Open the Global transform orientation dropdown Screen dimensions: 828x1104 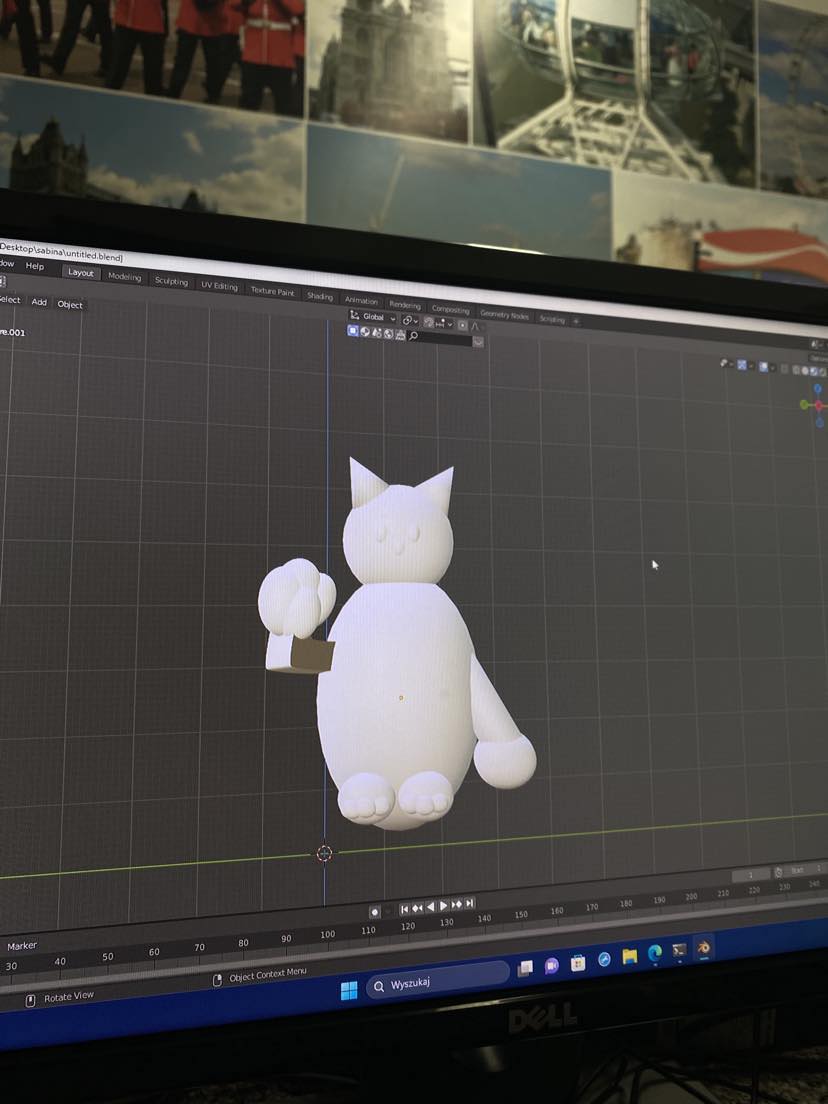tap(372, 317)
